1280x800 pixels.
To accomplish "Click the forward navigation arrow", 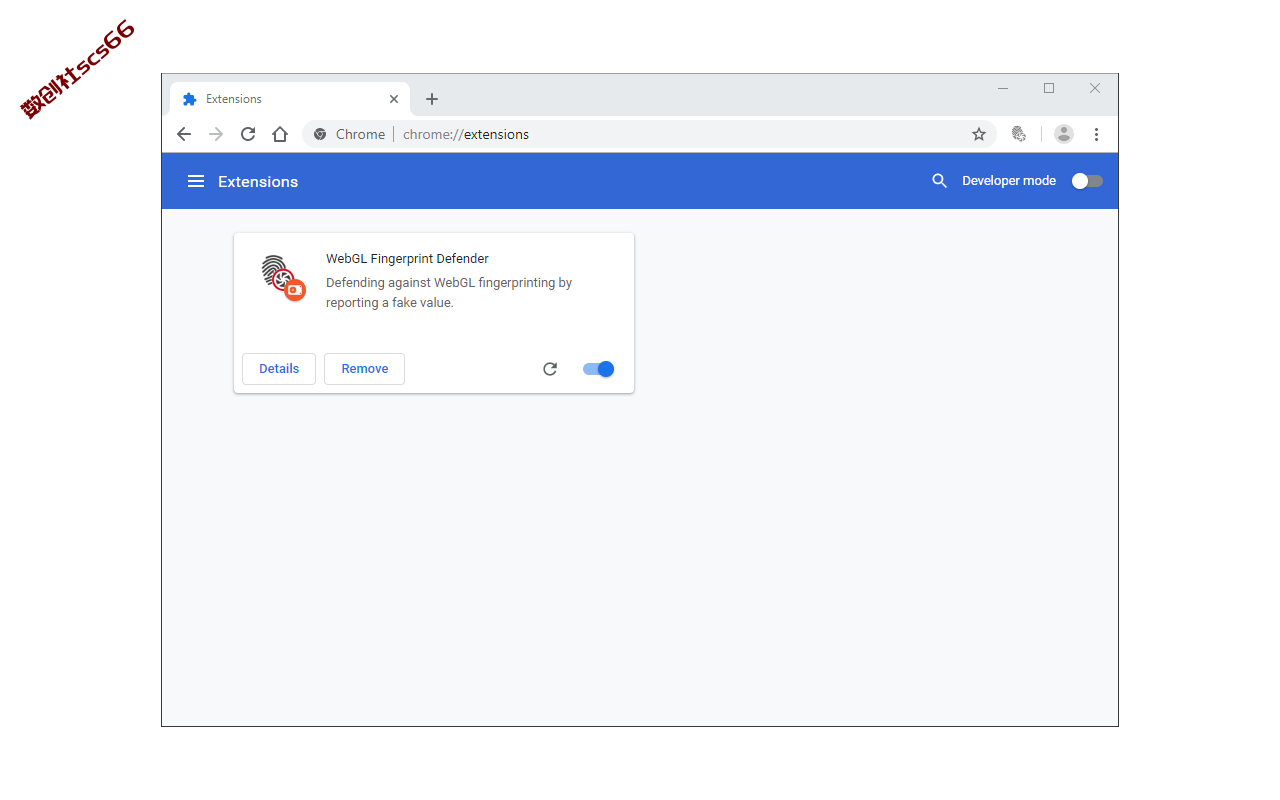I will (x=216, y=134).
